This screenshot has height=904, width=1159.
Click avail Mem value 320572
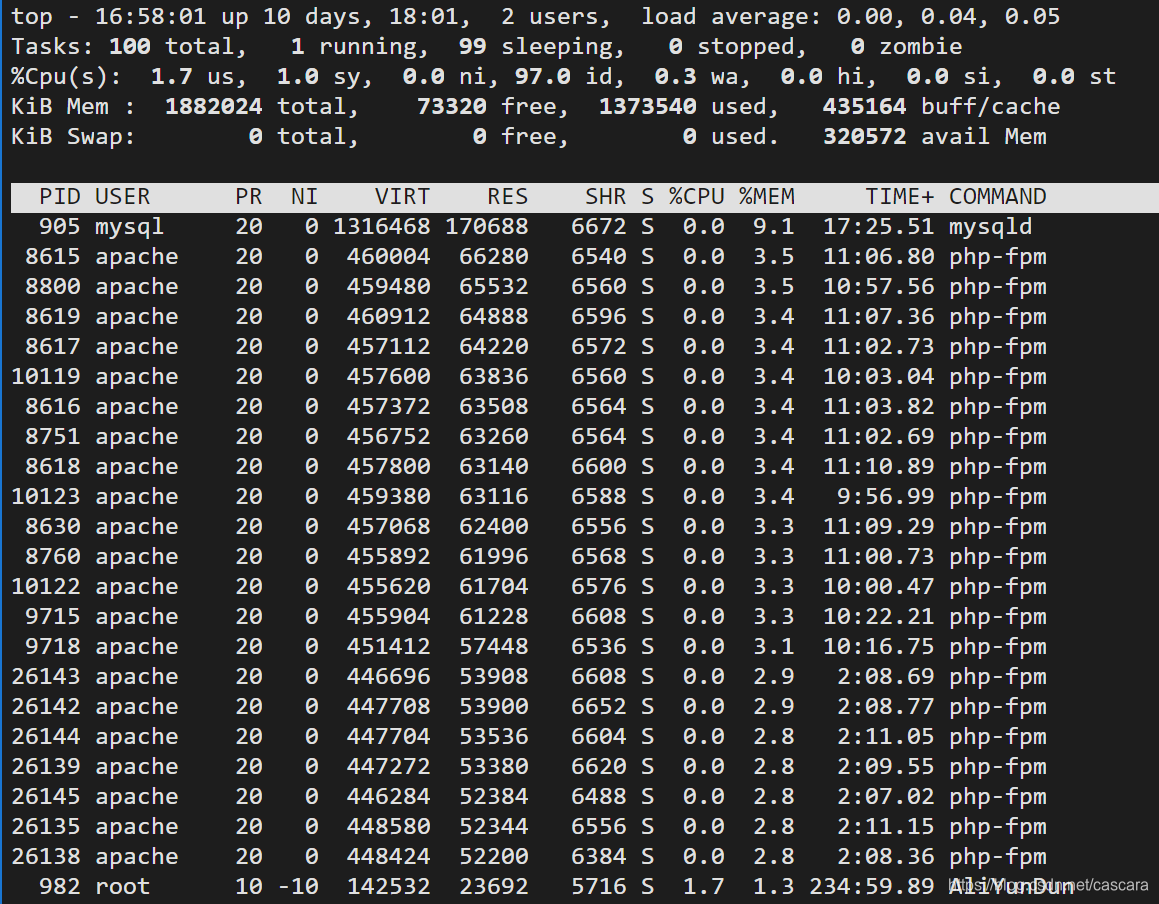(865, 136)
